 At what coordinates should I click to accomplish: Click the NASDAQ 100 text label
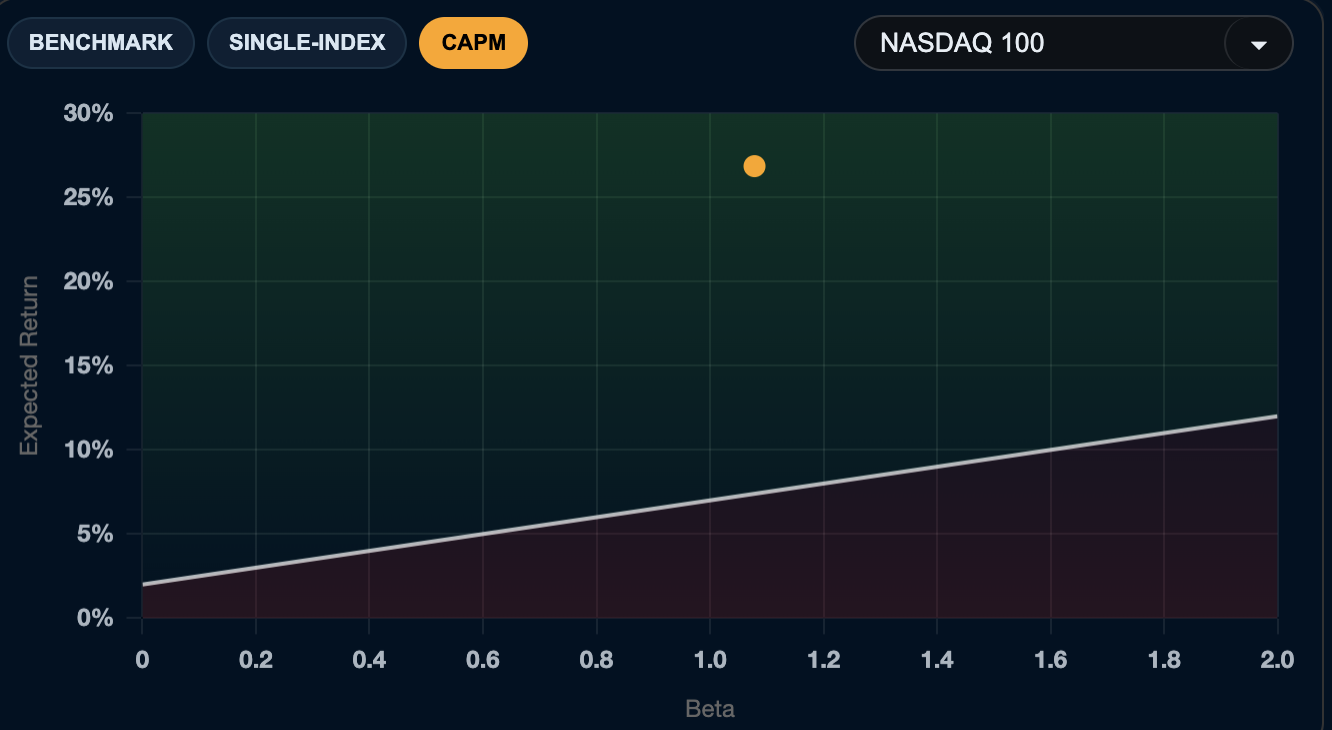pyautogui.click(x=962, y=43)
